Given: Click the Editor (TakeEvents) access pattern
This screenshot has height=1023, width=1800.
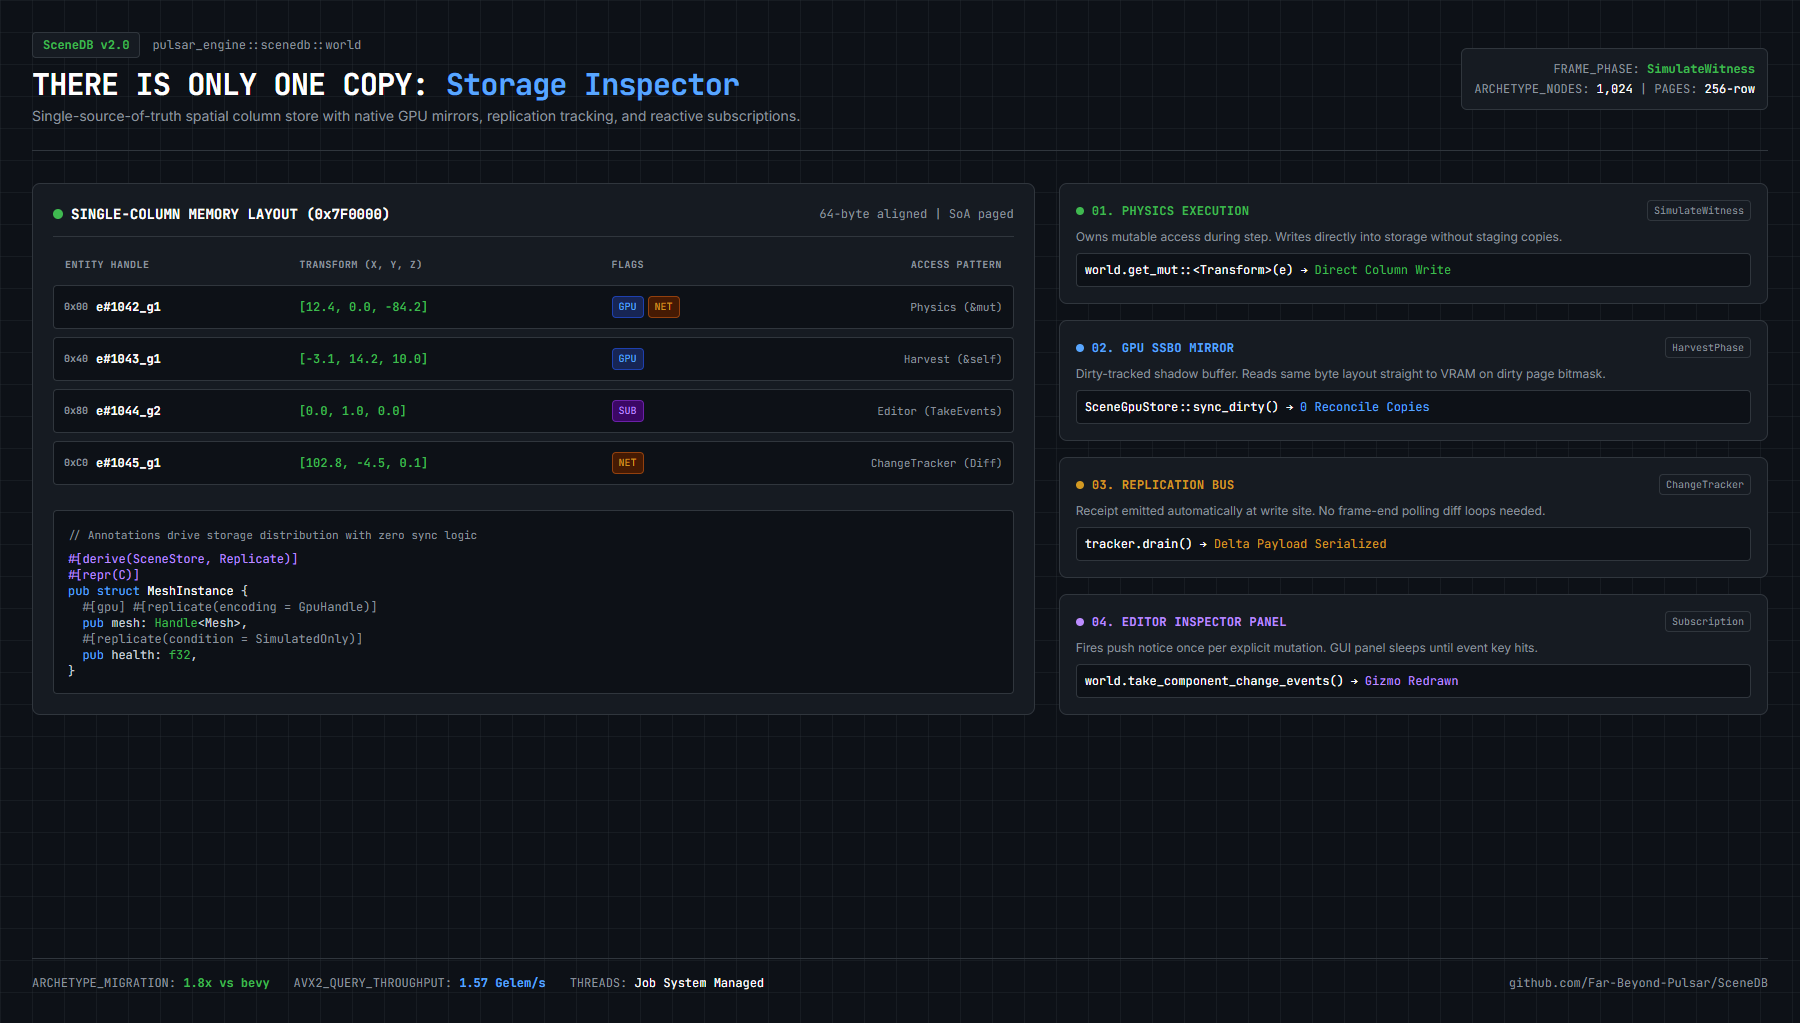Looking at the screenshot, I should [x=939, y=411].
